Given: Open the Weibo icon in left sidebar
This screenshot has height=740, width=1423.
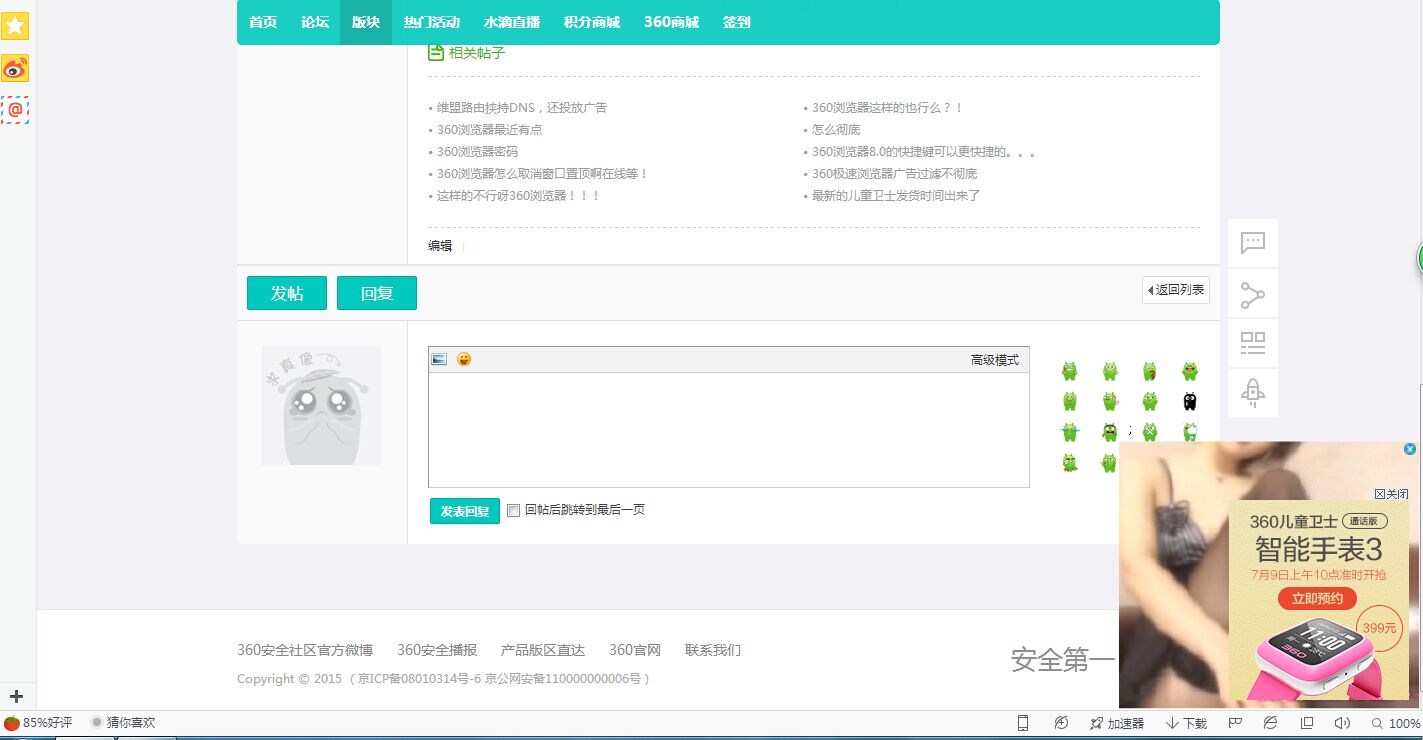Looking at the screenshot, I should [x=15, y=68].
